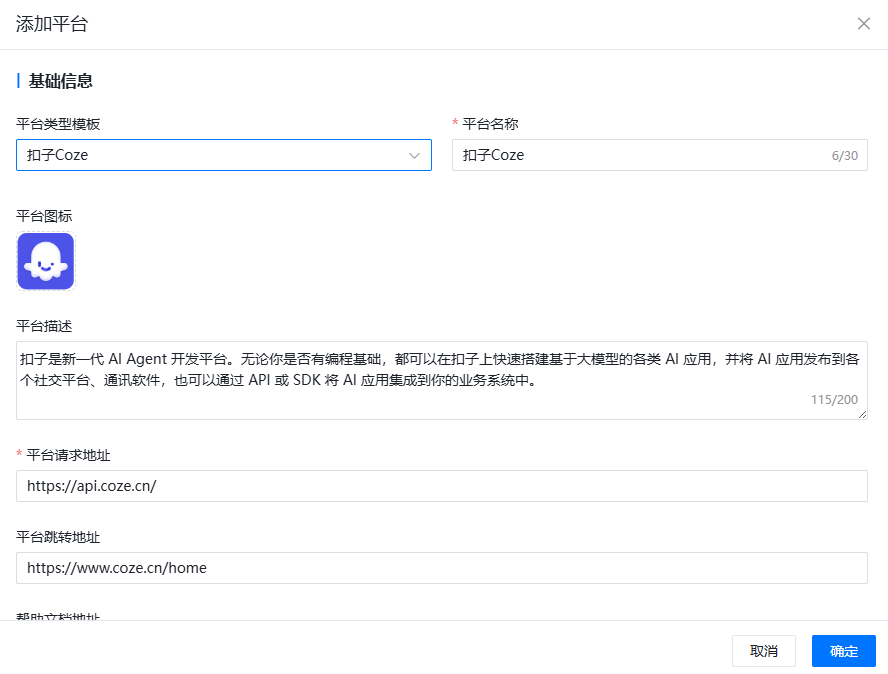Click the required 平台请求地址 label
This screenshot has width=888, height=674.
tap(68, 456)
